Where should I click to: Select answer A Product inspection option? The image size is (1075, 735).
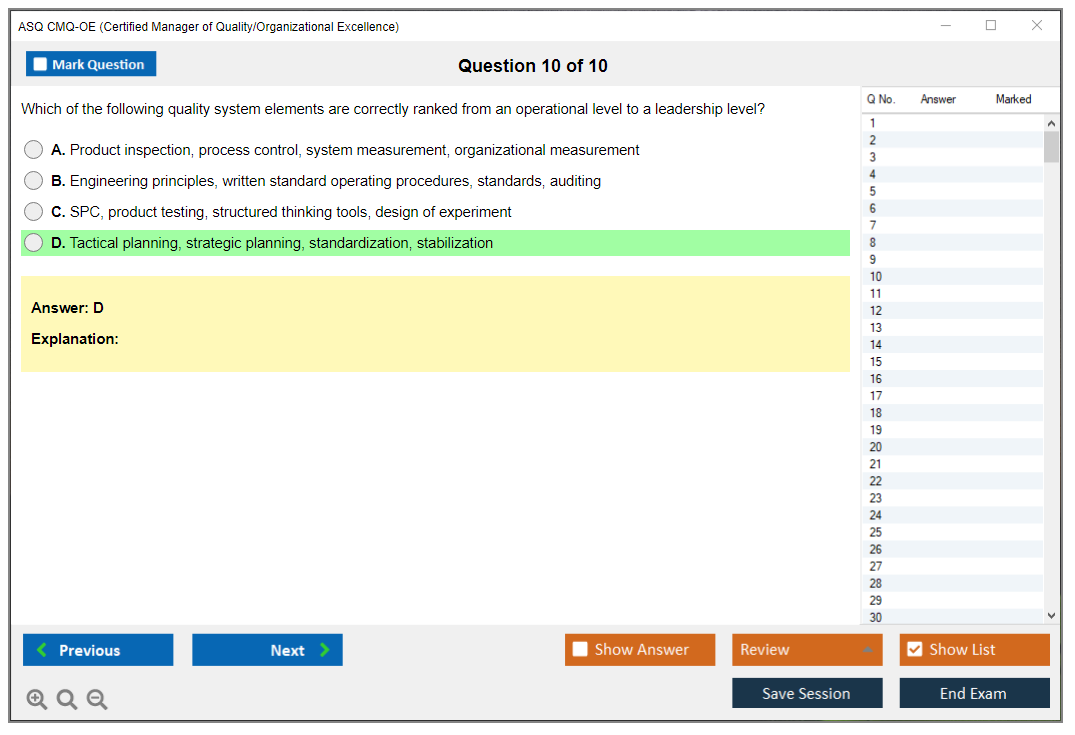[x=34, y=150]
